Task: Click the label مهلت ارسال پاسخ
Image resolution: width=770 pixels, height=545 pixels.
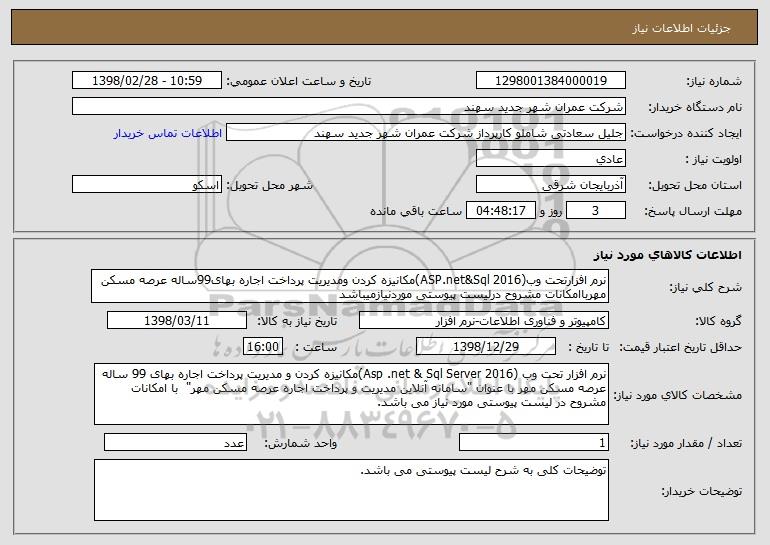Action: 693,212
